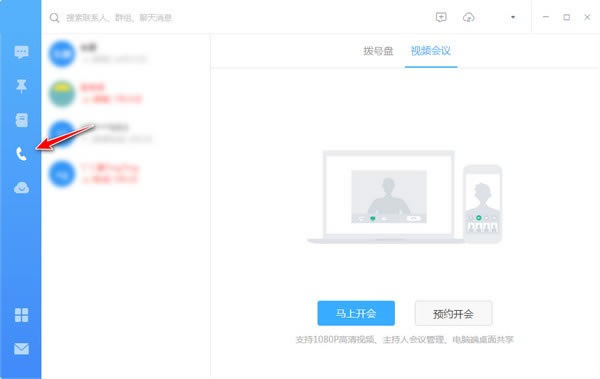Open the chat messages sidebar icon
Screen dimensions: 600x379
[x=21, y=52]
